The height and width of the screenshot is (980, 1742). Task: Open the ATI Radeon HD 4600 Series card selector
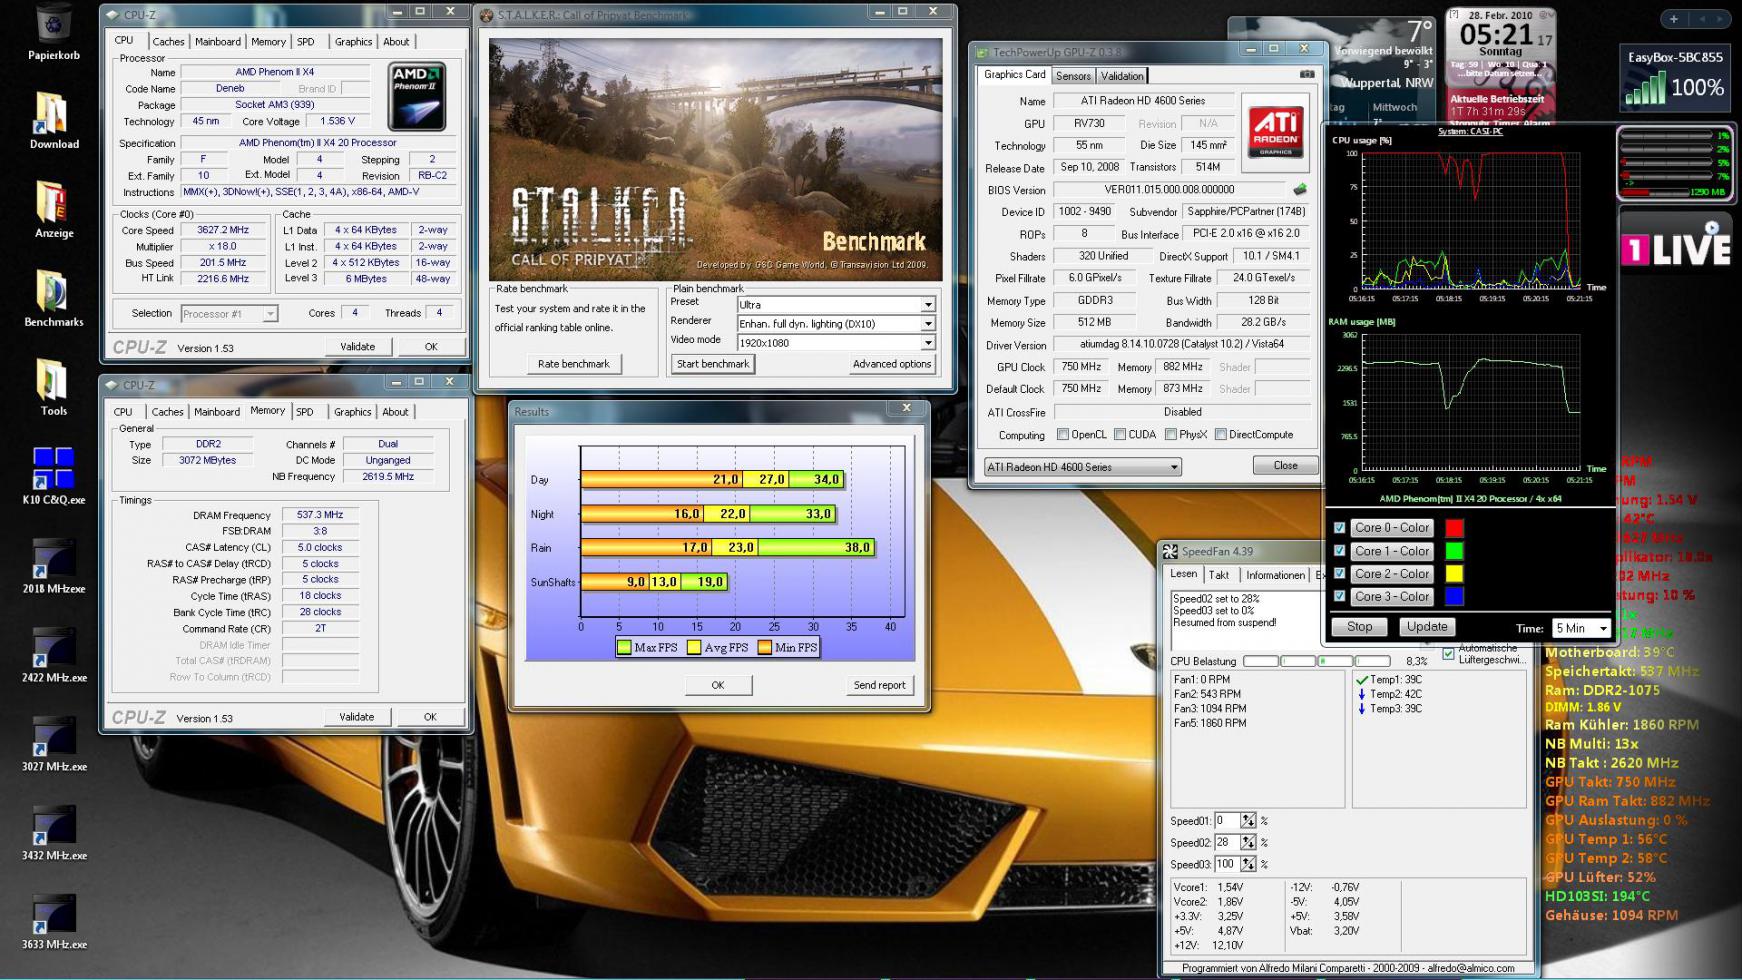[1082, 467]
